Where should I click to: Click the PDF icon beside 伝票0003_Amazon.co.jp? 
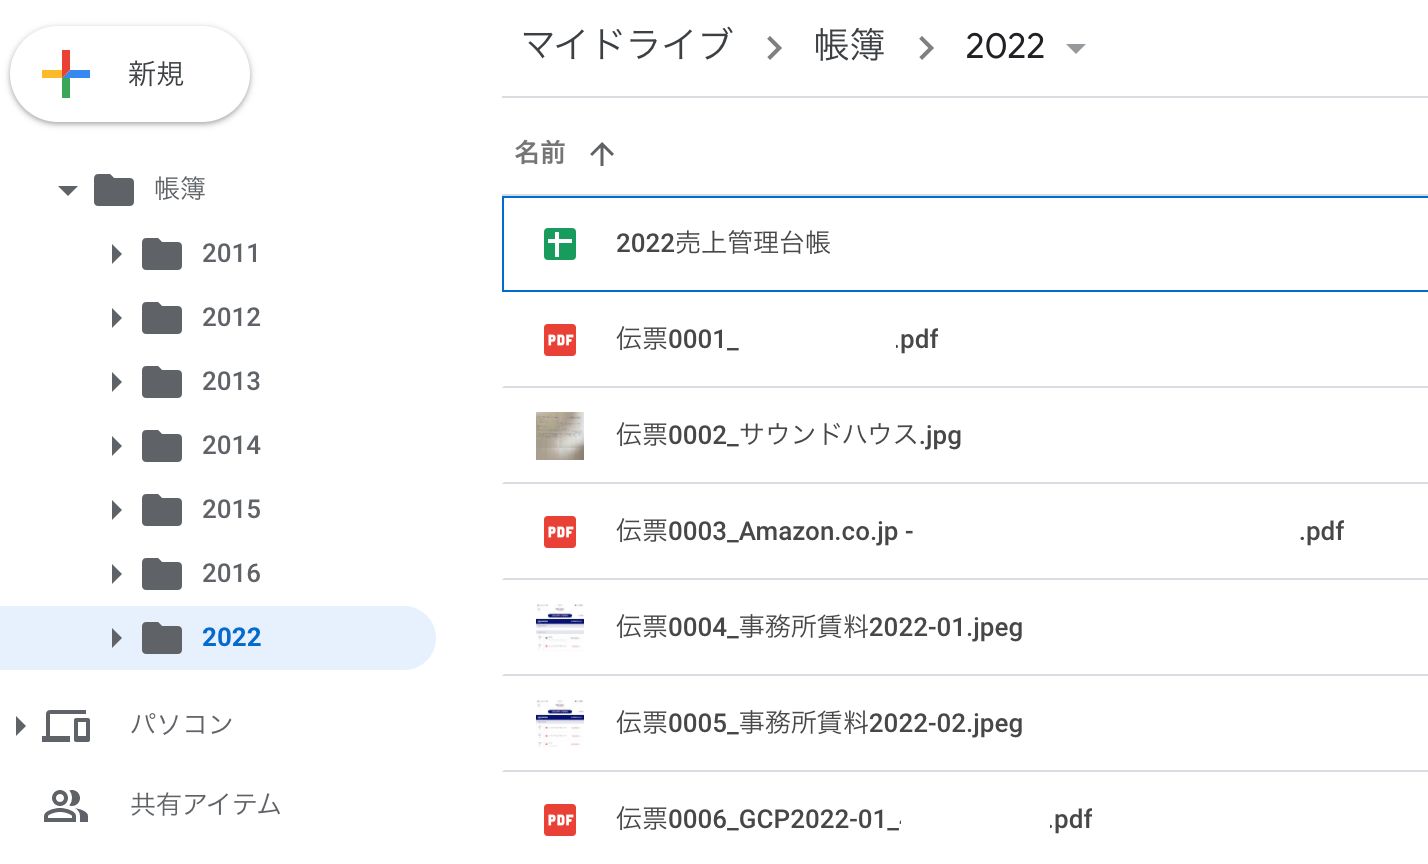coord(560,531)
